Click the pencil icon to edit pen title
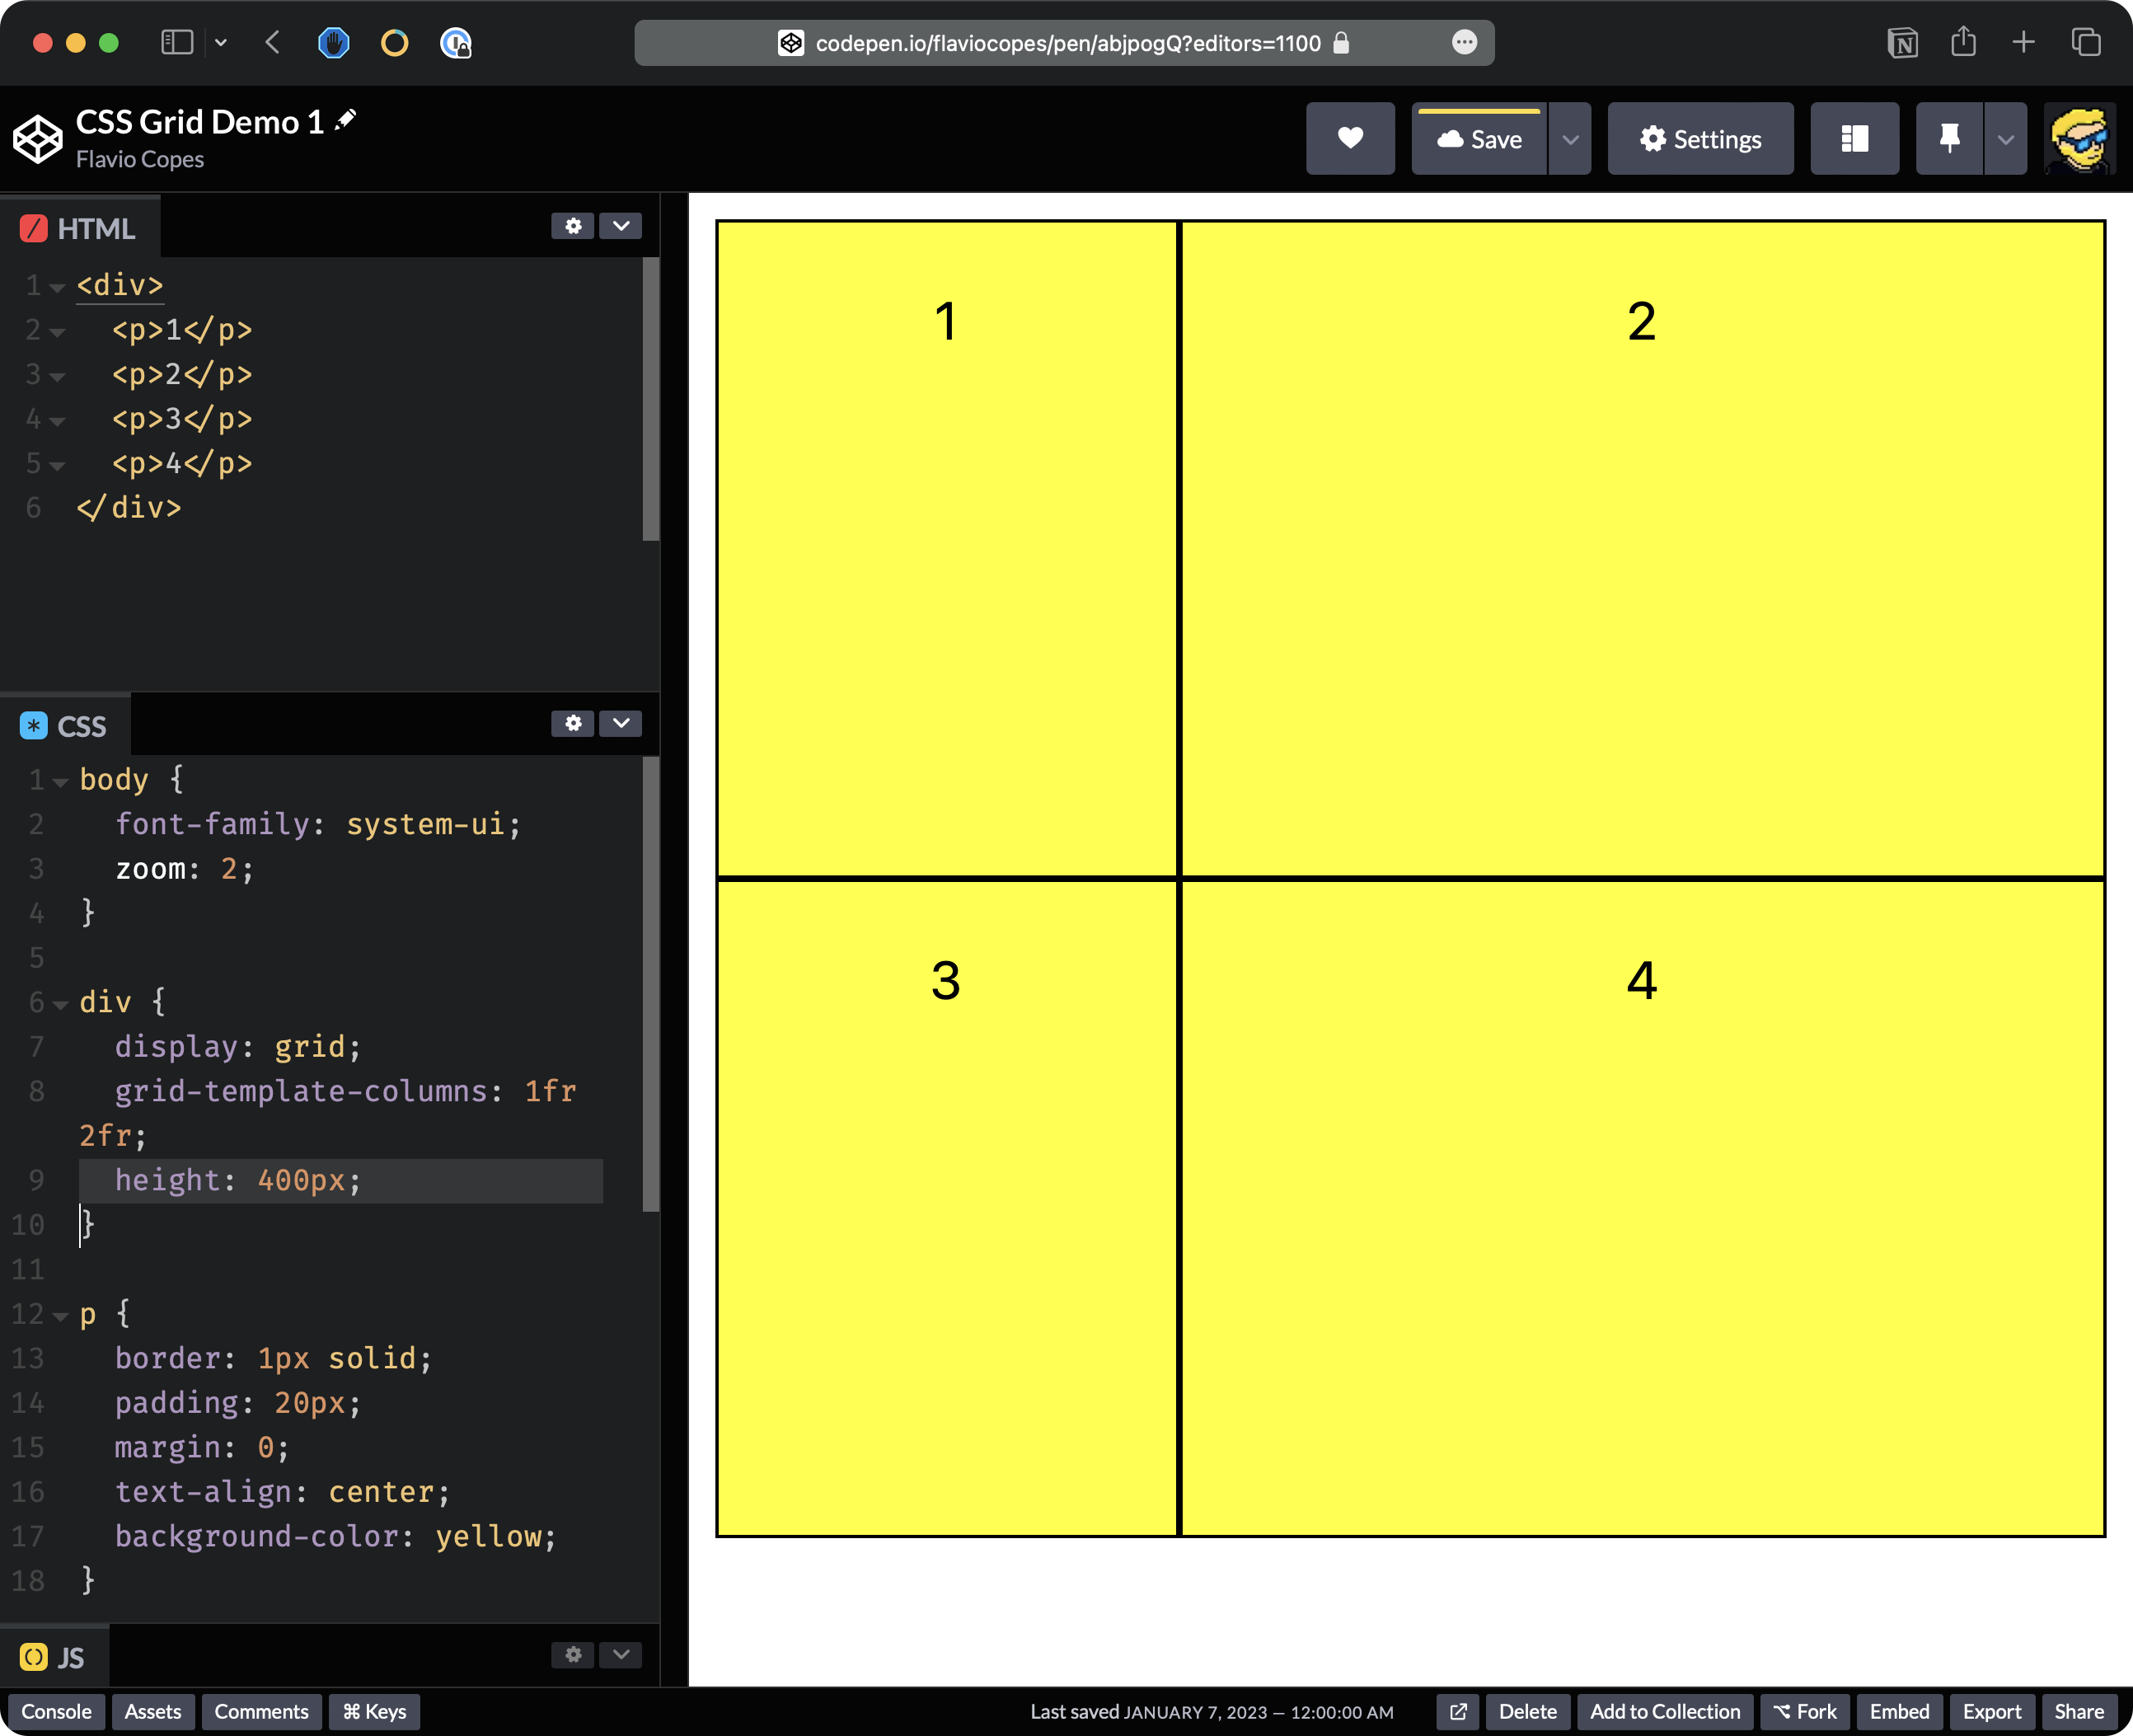Viewport: 2133px width, 1736px height. tap(346, 120)
